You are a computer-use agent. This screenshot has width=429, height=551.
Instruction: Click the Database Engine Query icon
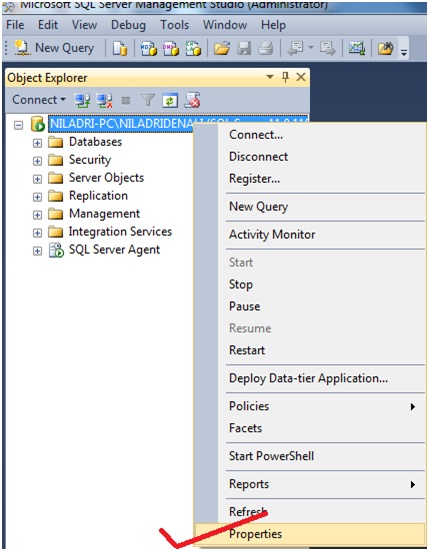pyautogui.click(x=119, y=48)
